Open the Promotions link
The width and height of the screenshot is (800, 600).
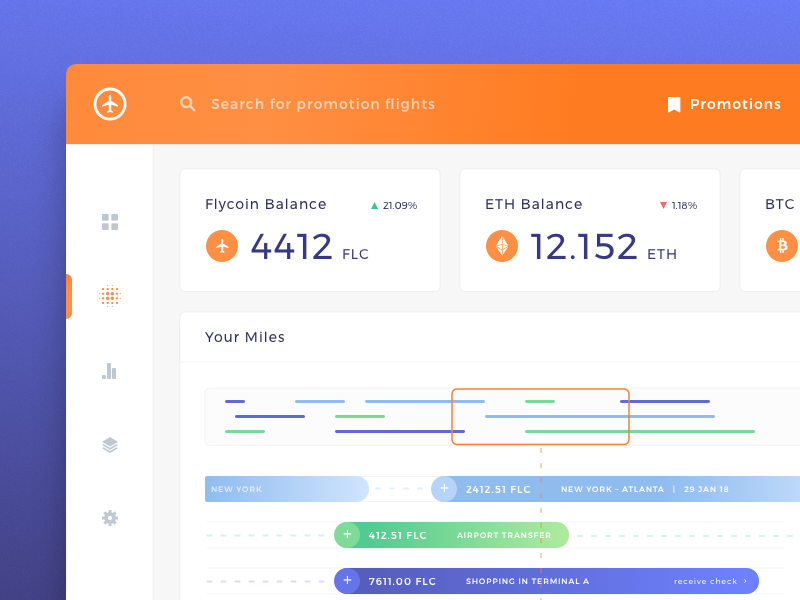[x=735, y=104]
